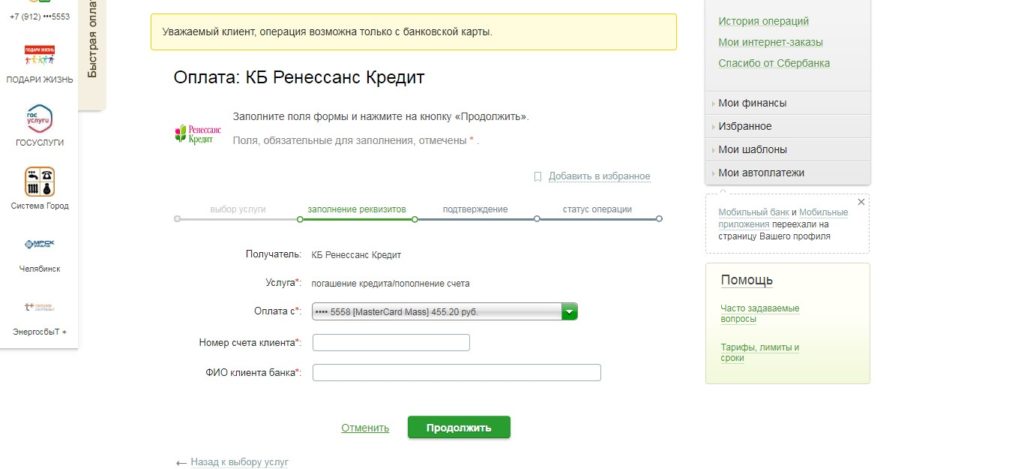Click the Оплата: КБ Ренессанс Кредит heading
The height and width of the screenshot is (469, 1024).
(x=299, y=78)
